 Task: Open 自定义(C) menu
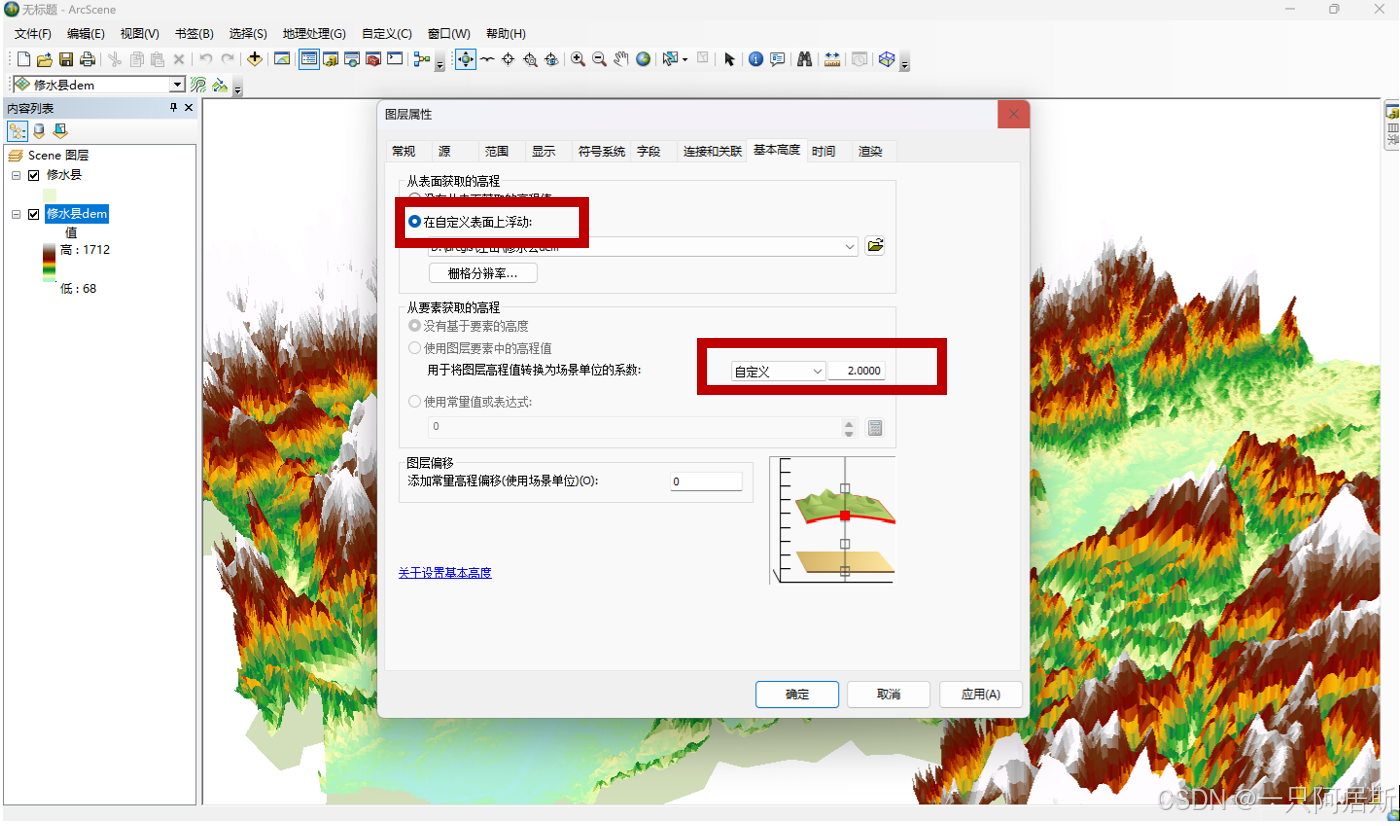pyautogui.click(x=387, y=34)
